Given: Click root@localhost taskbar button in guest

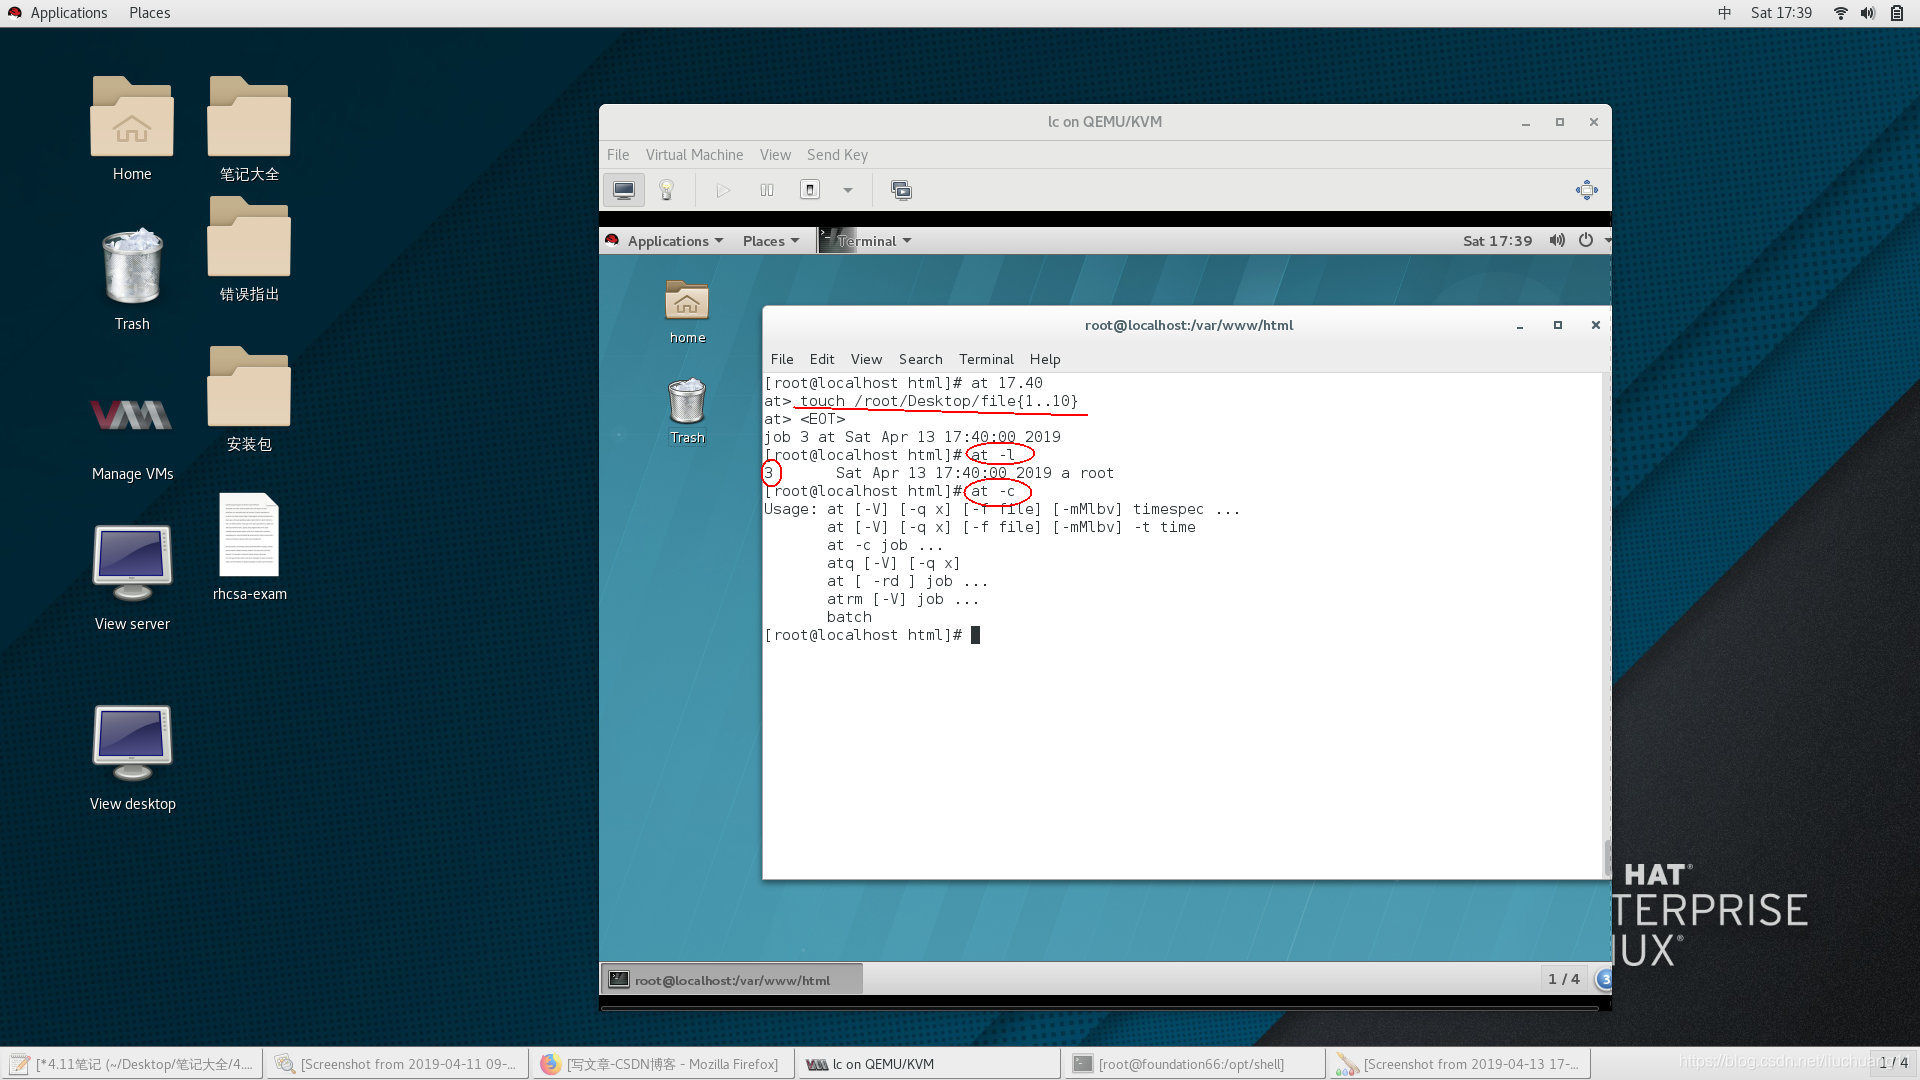Looking at the screenshot, I should (731, 980).
